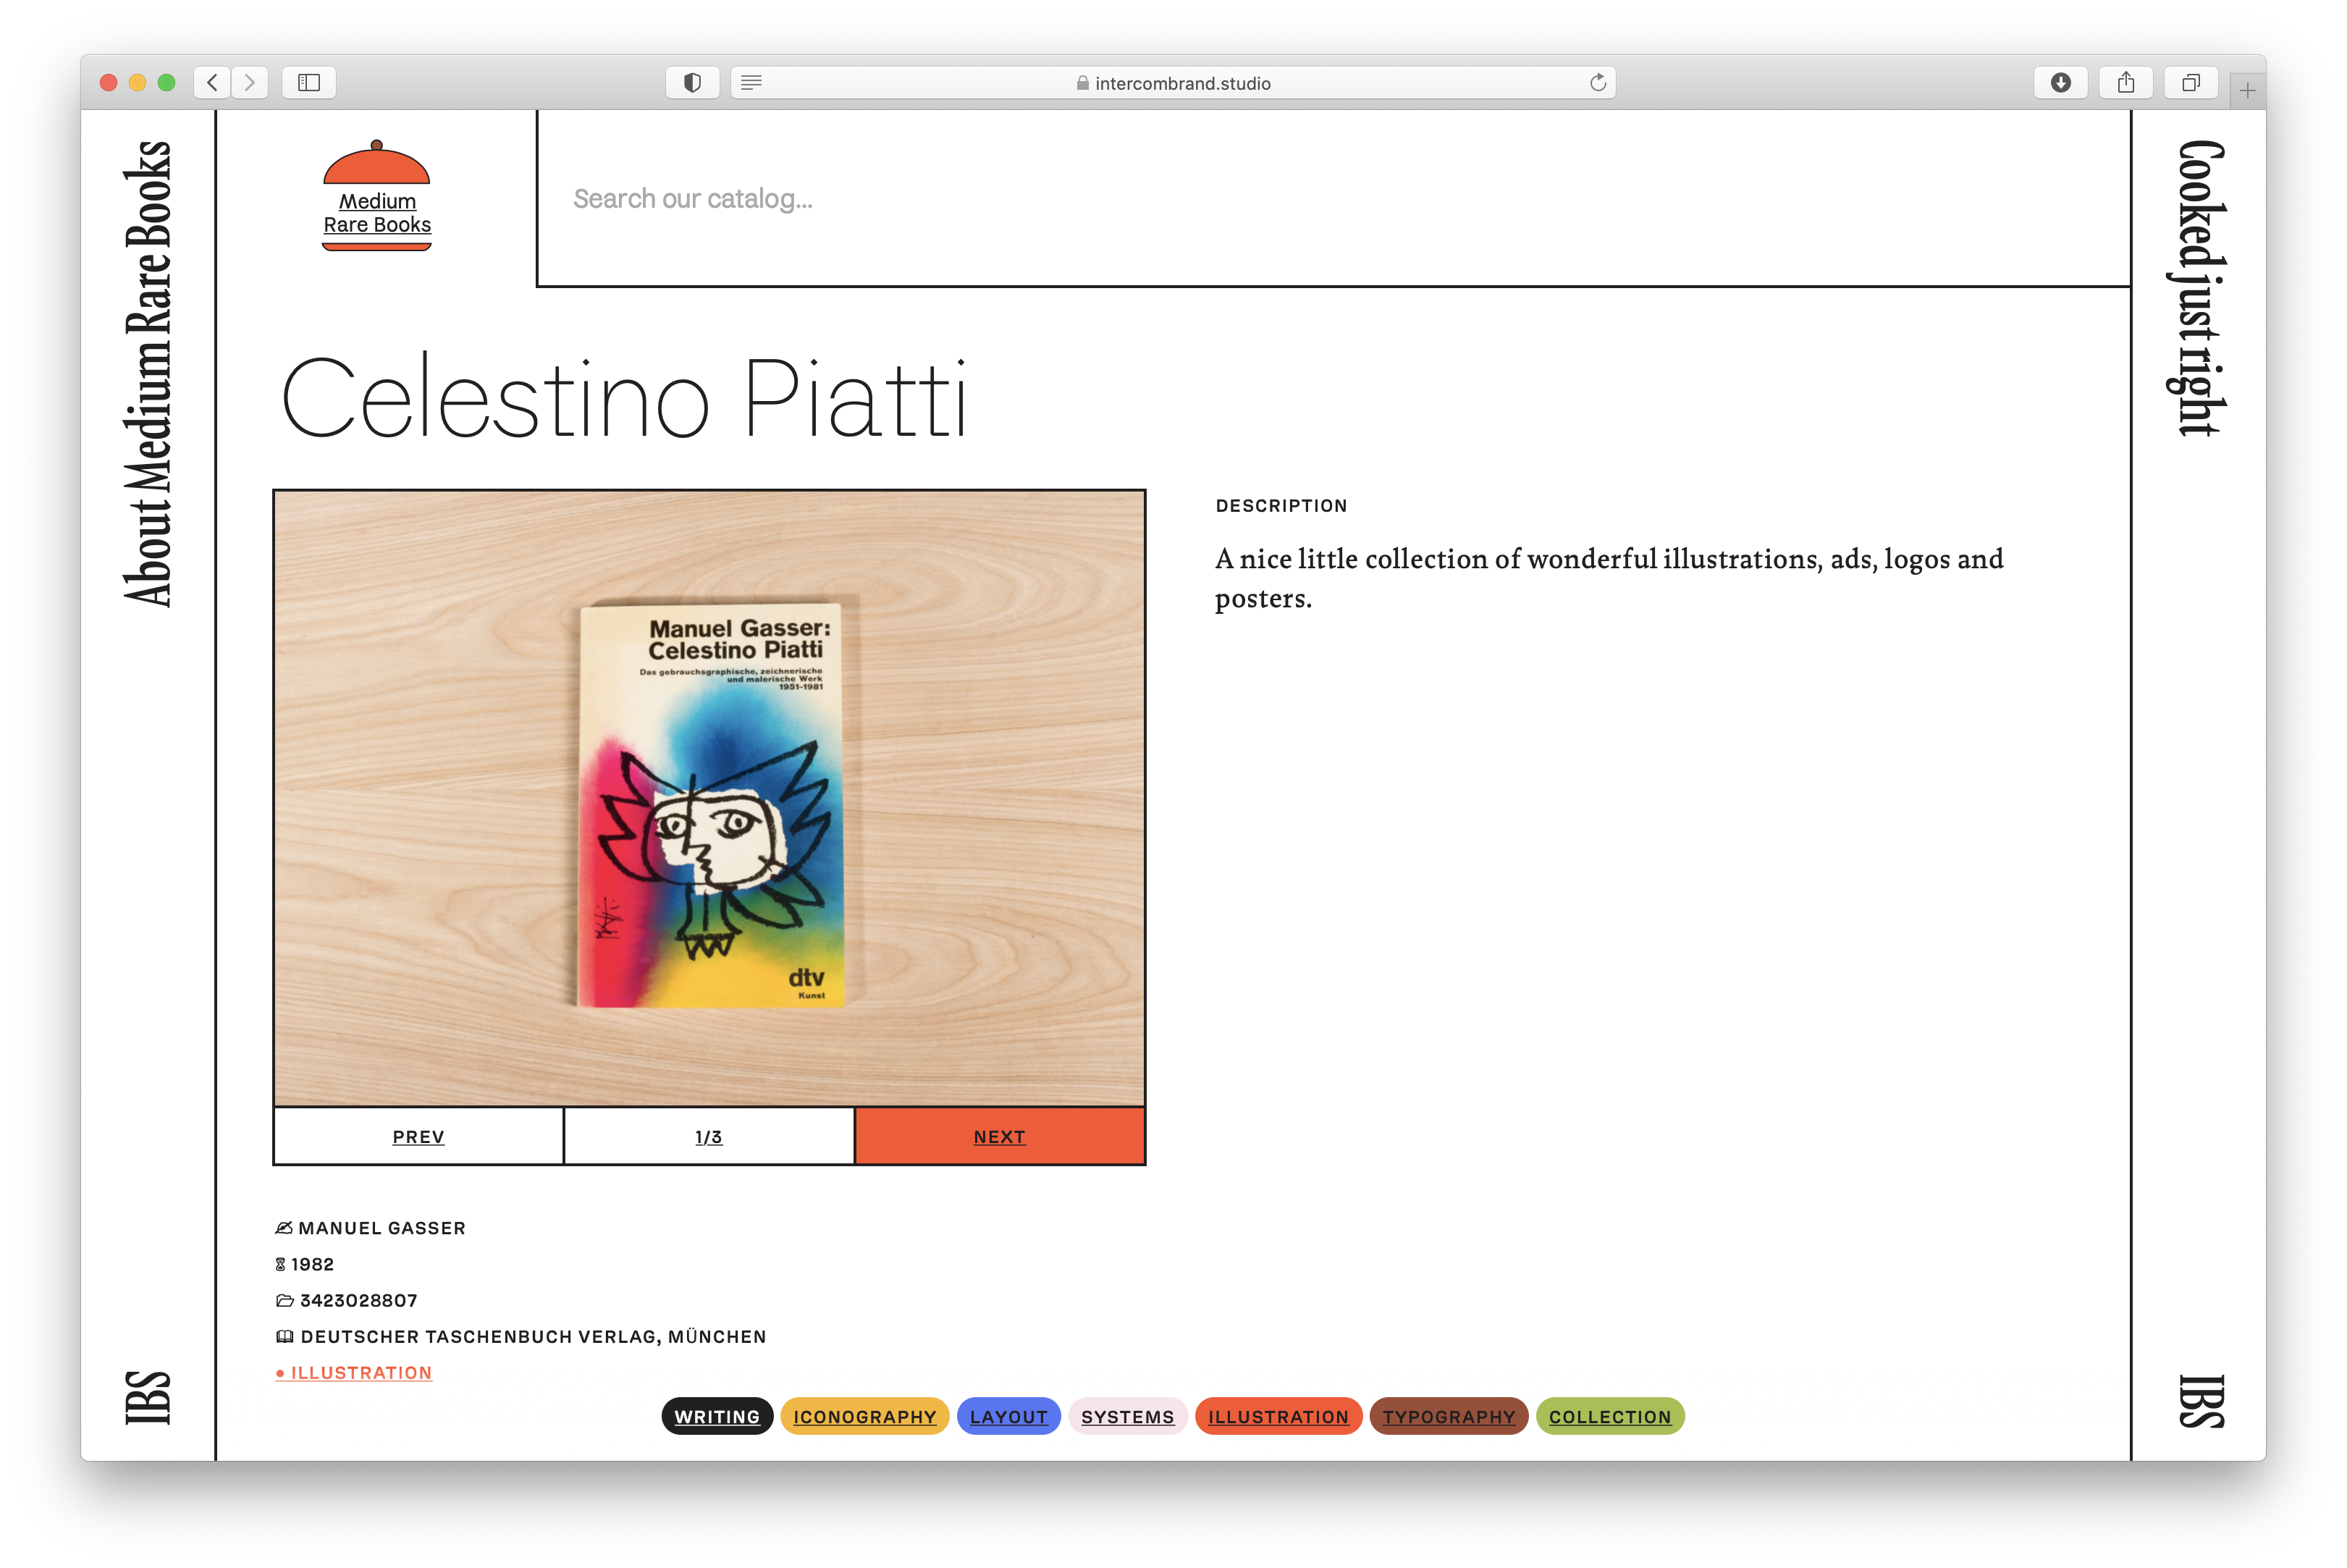Select the WRITING category tag
The width and height of the screenshot is (2347, 1568).
coord(717,1416)
